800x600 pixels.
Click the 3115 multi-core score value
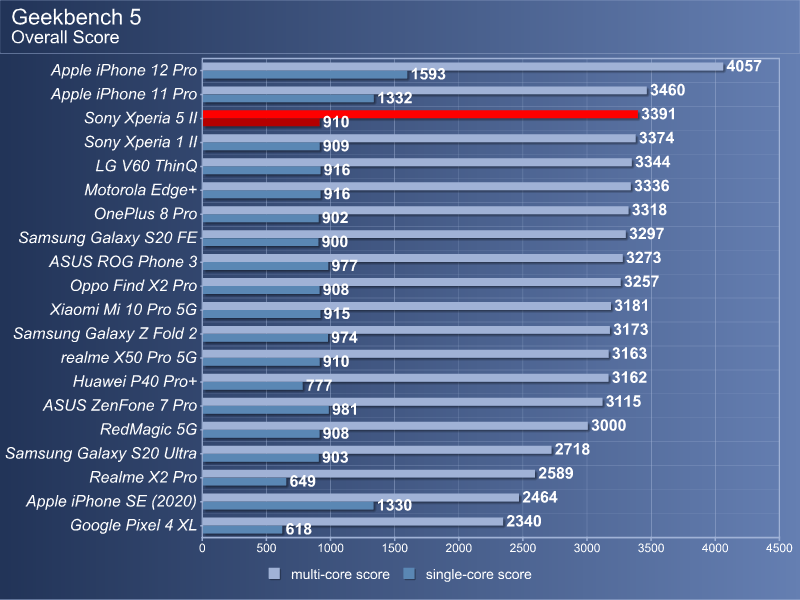pos(623,402)
